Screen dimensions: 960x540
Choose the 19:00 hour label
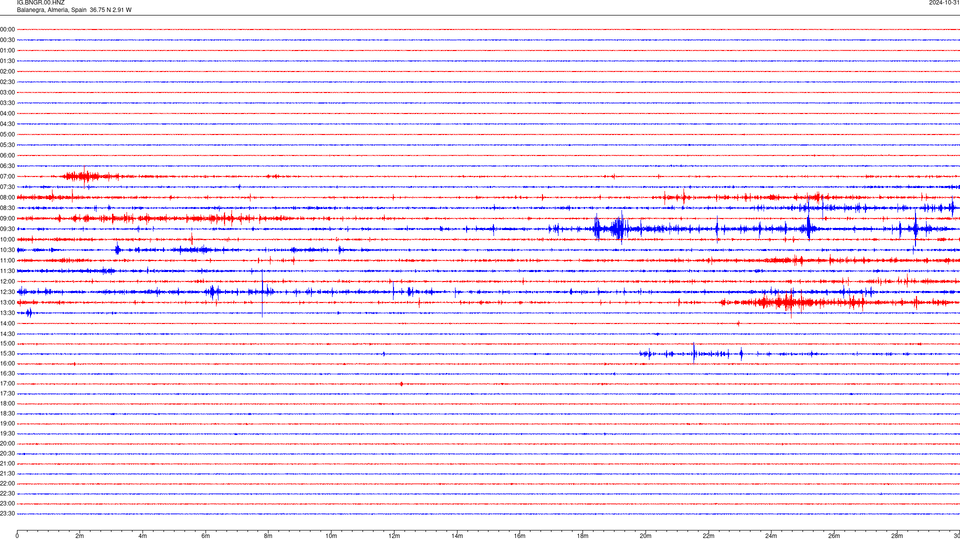(7, 424)
